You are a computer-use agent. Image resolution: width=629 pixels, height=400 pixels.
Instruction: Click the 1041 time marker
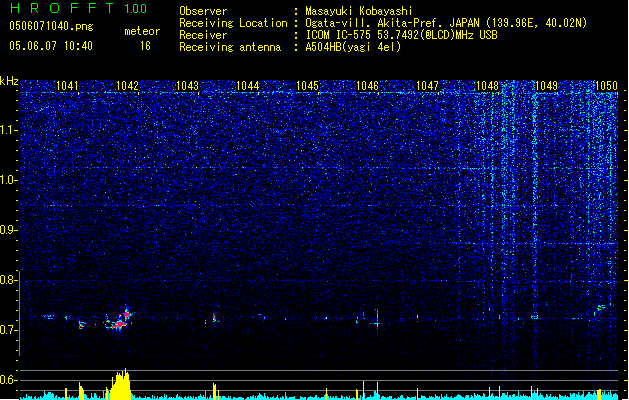coord(67,86)
